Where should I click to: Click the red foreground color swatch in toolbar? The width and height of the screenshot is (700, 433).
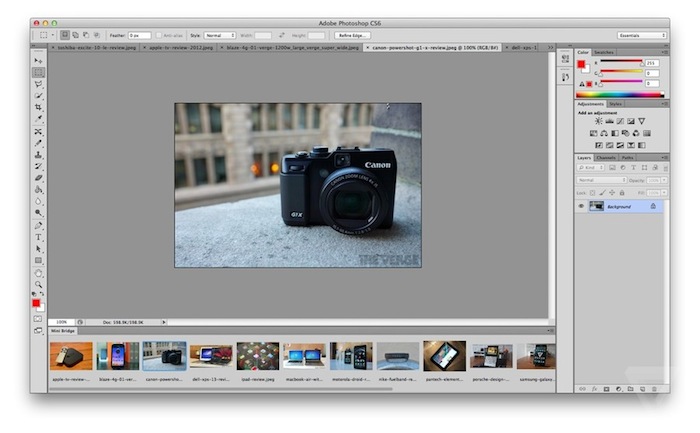point(36,302)
